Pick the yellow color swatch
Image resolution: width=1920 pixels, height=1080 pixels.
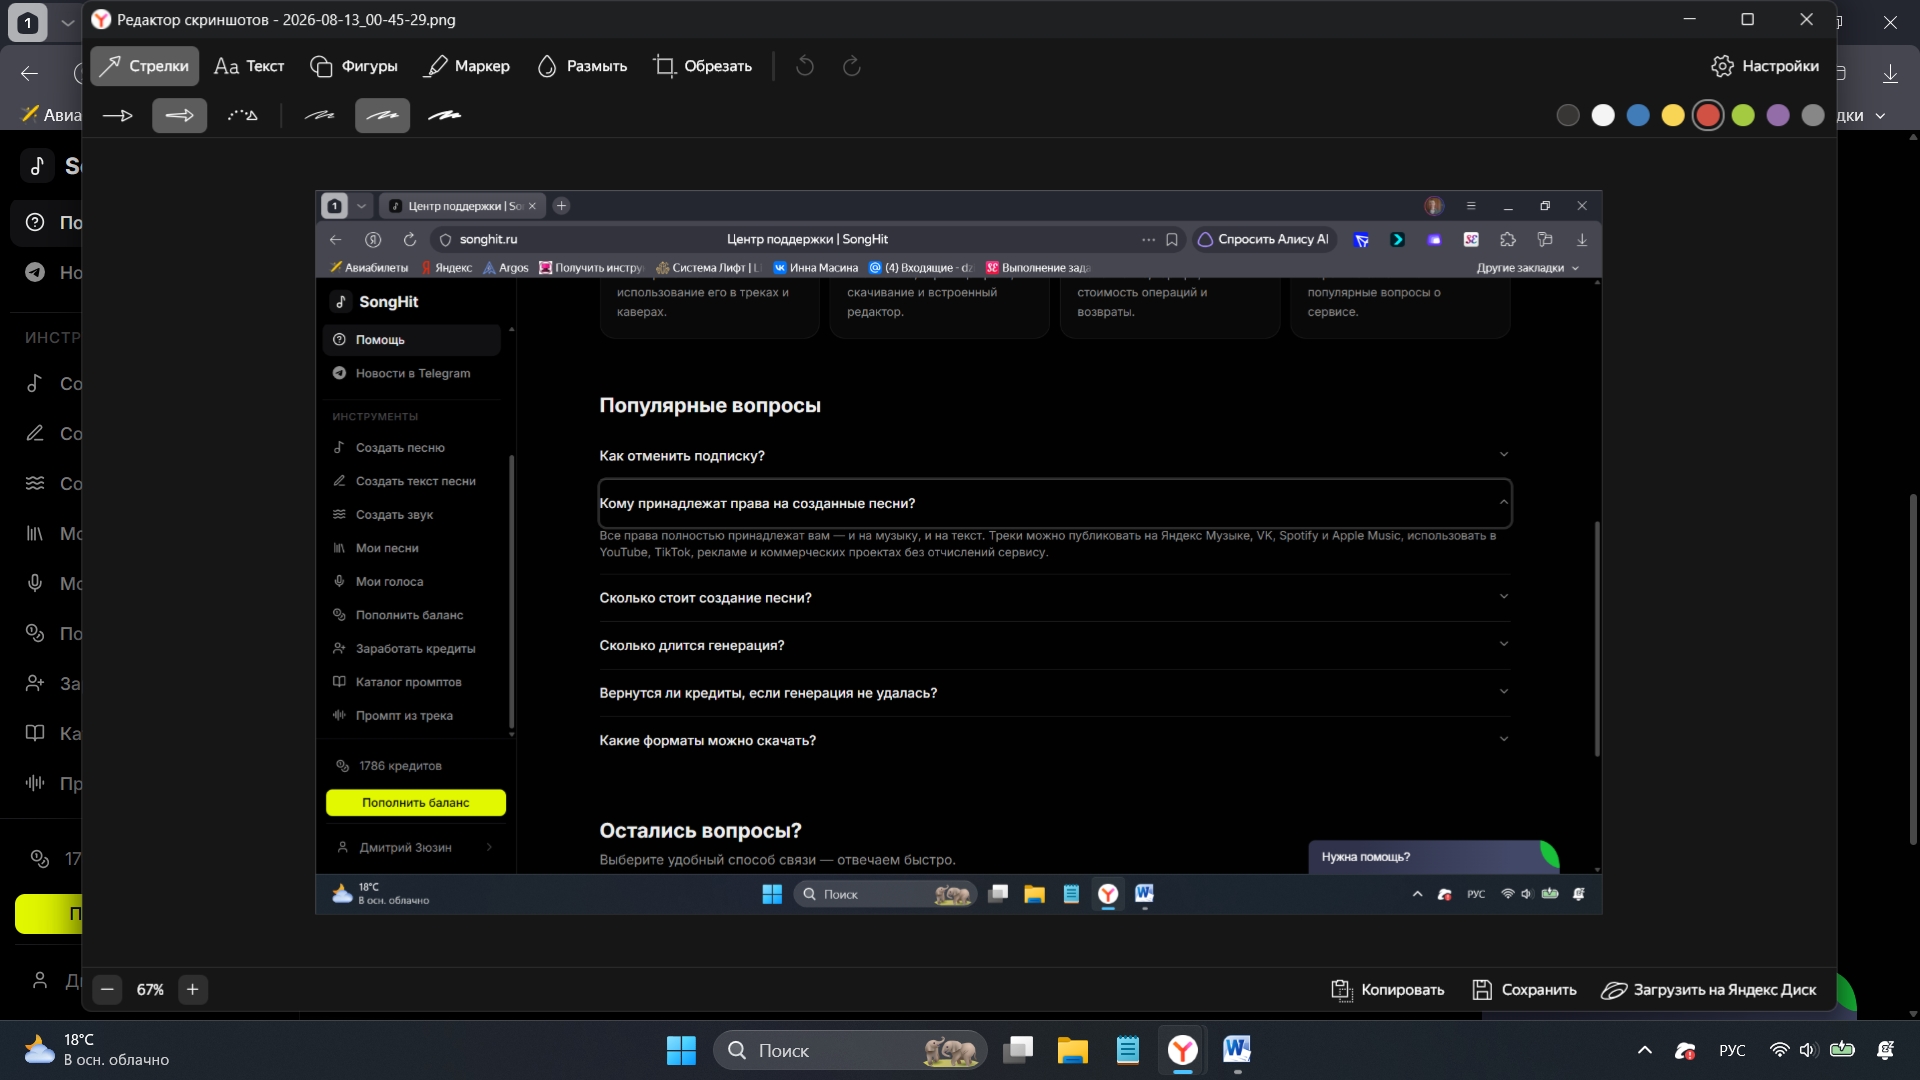click(1673, 116)
